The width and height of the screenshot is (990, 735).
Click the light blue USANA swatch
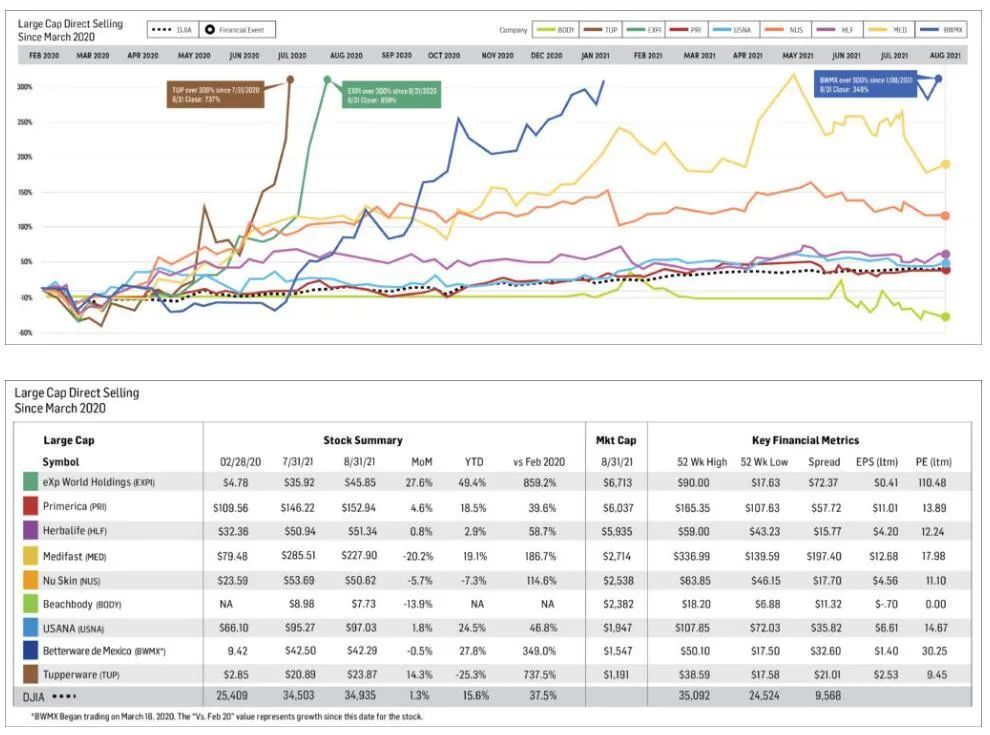pyautogui.click(x=30, y=628)
